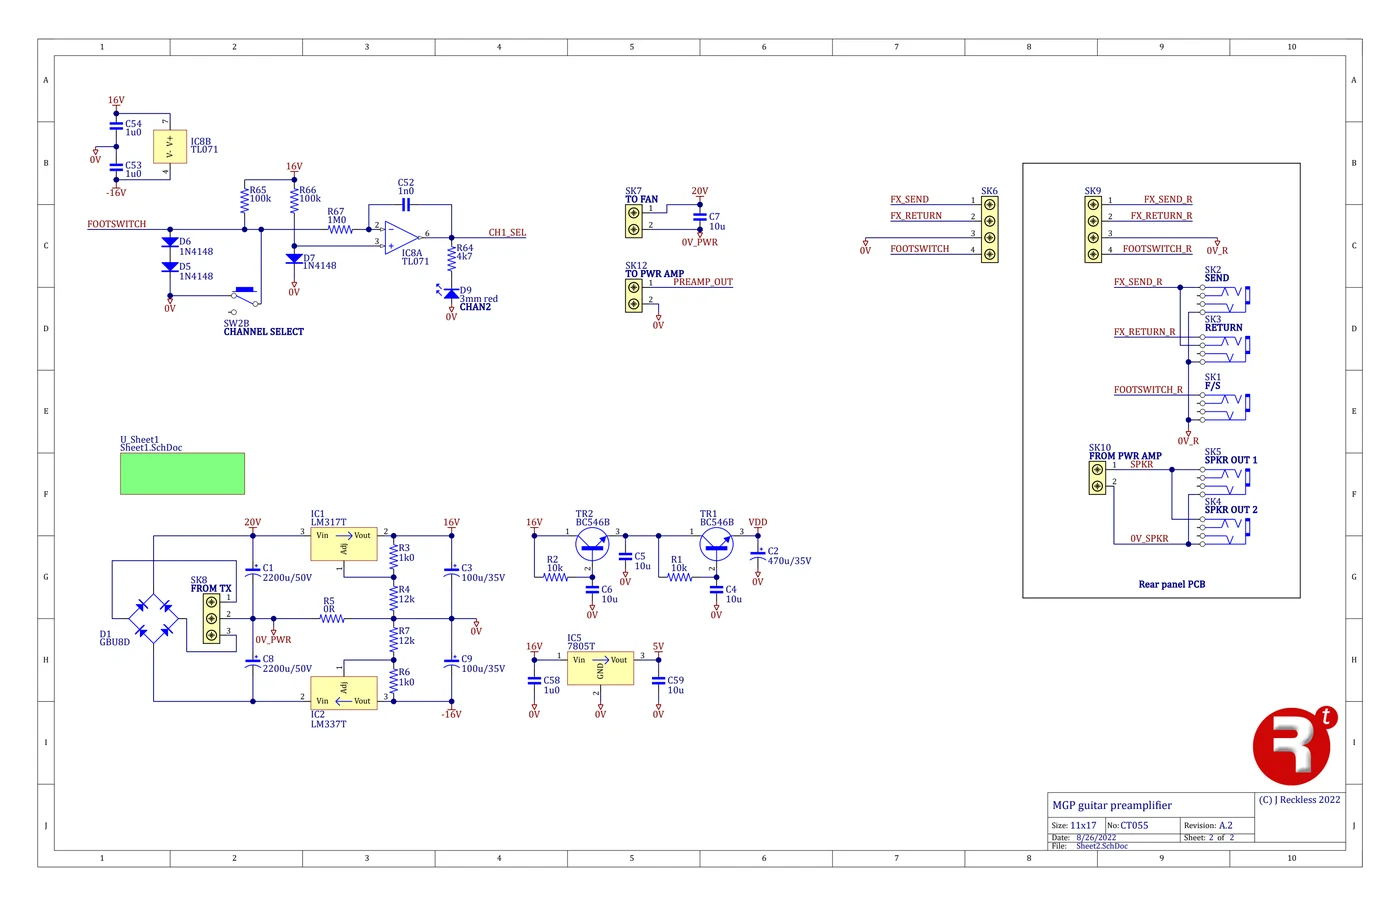Select the Sheet2.SchDoc file name text

[1102, 846]
